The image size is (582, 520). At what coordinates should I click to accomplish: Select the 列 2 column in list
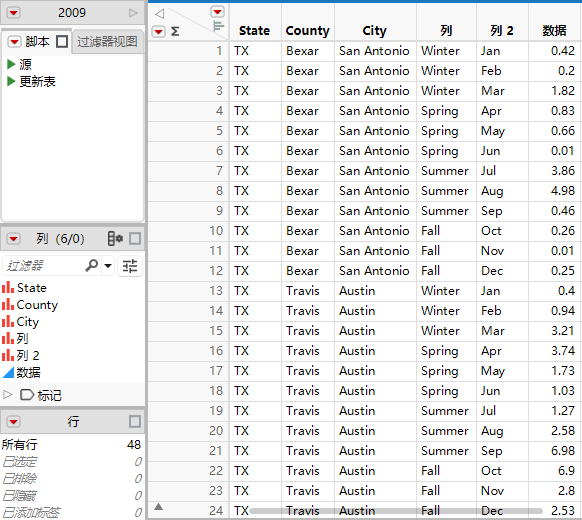click(28, 356)
